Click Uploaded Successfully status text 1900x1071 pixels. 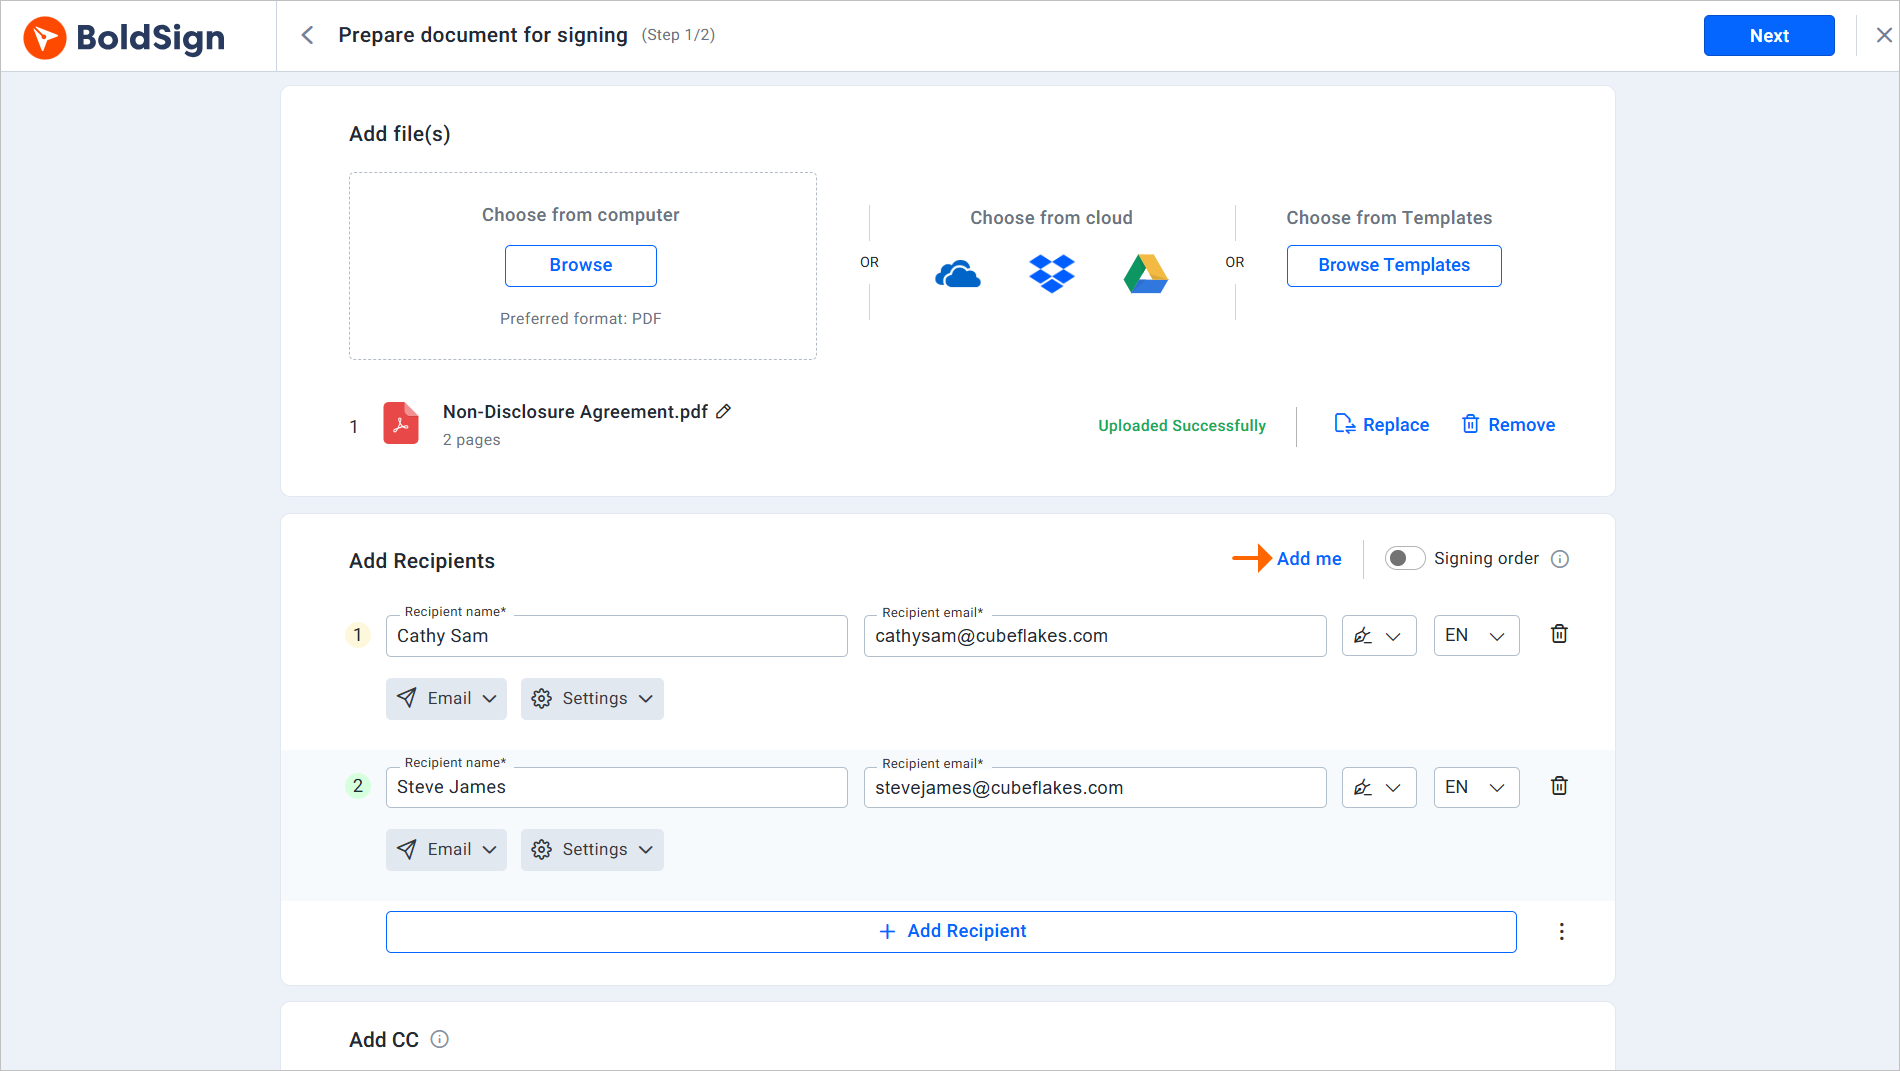click(1182, 426)
